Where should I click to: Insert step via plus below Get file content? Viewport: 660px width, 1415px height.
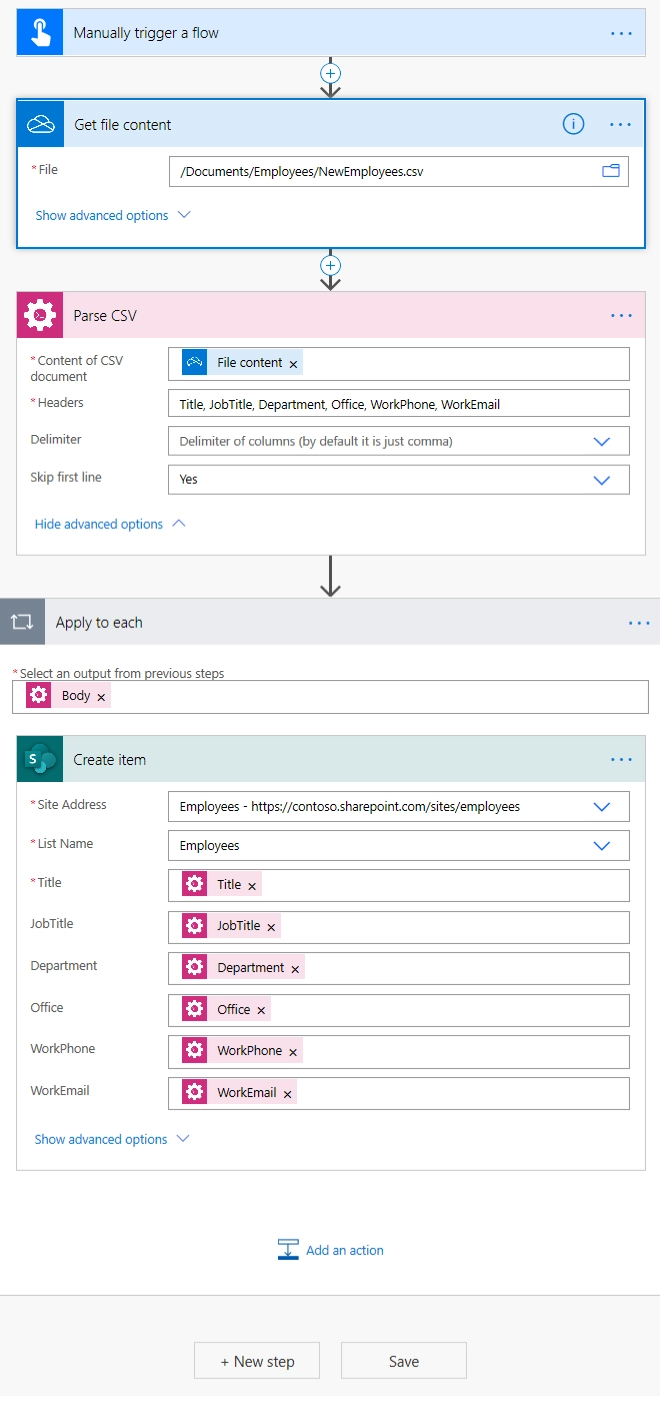[x=330, y=266]
